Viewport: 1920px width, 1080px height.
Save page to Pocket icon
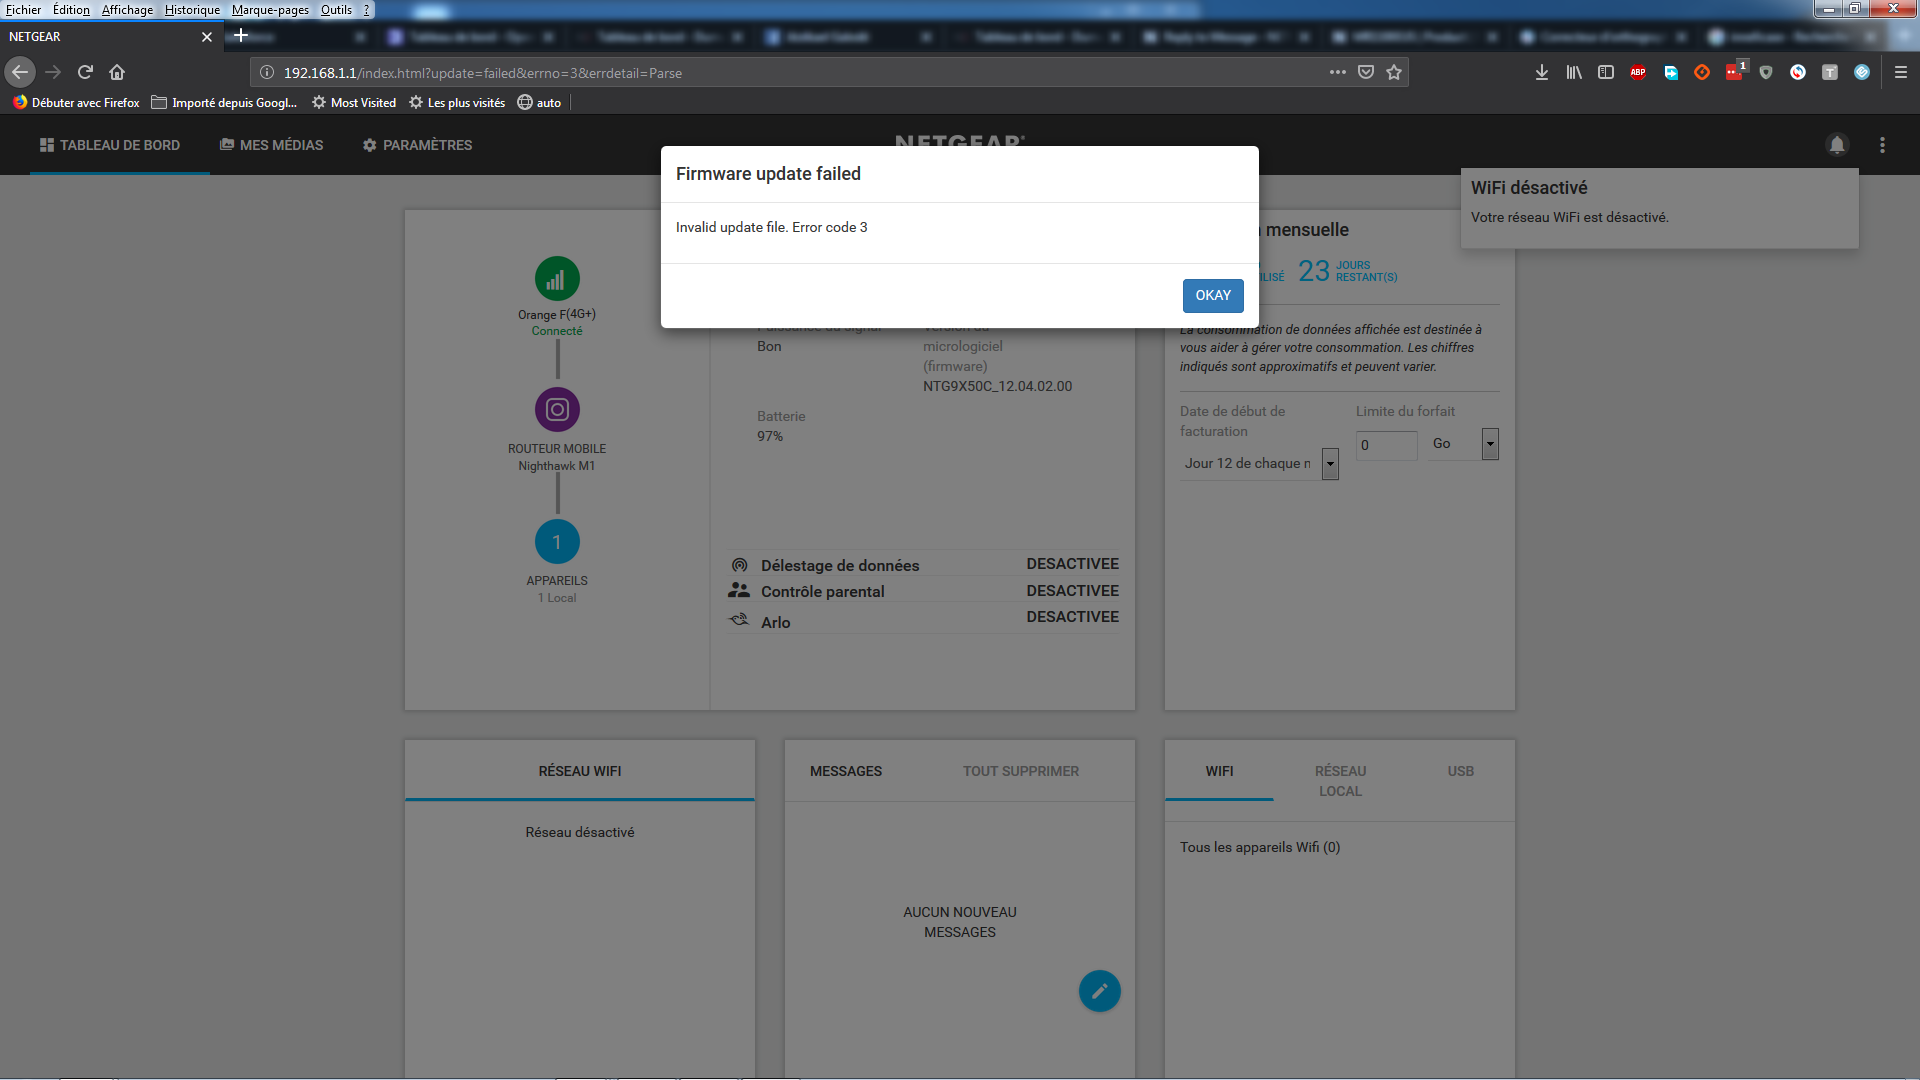1366,72
